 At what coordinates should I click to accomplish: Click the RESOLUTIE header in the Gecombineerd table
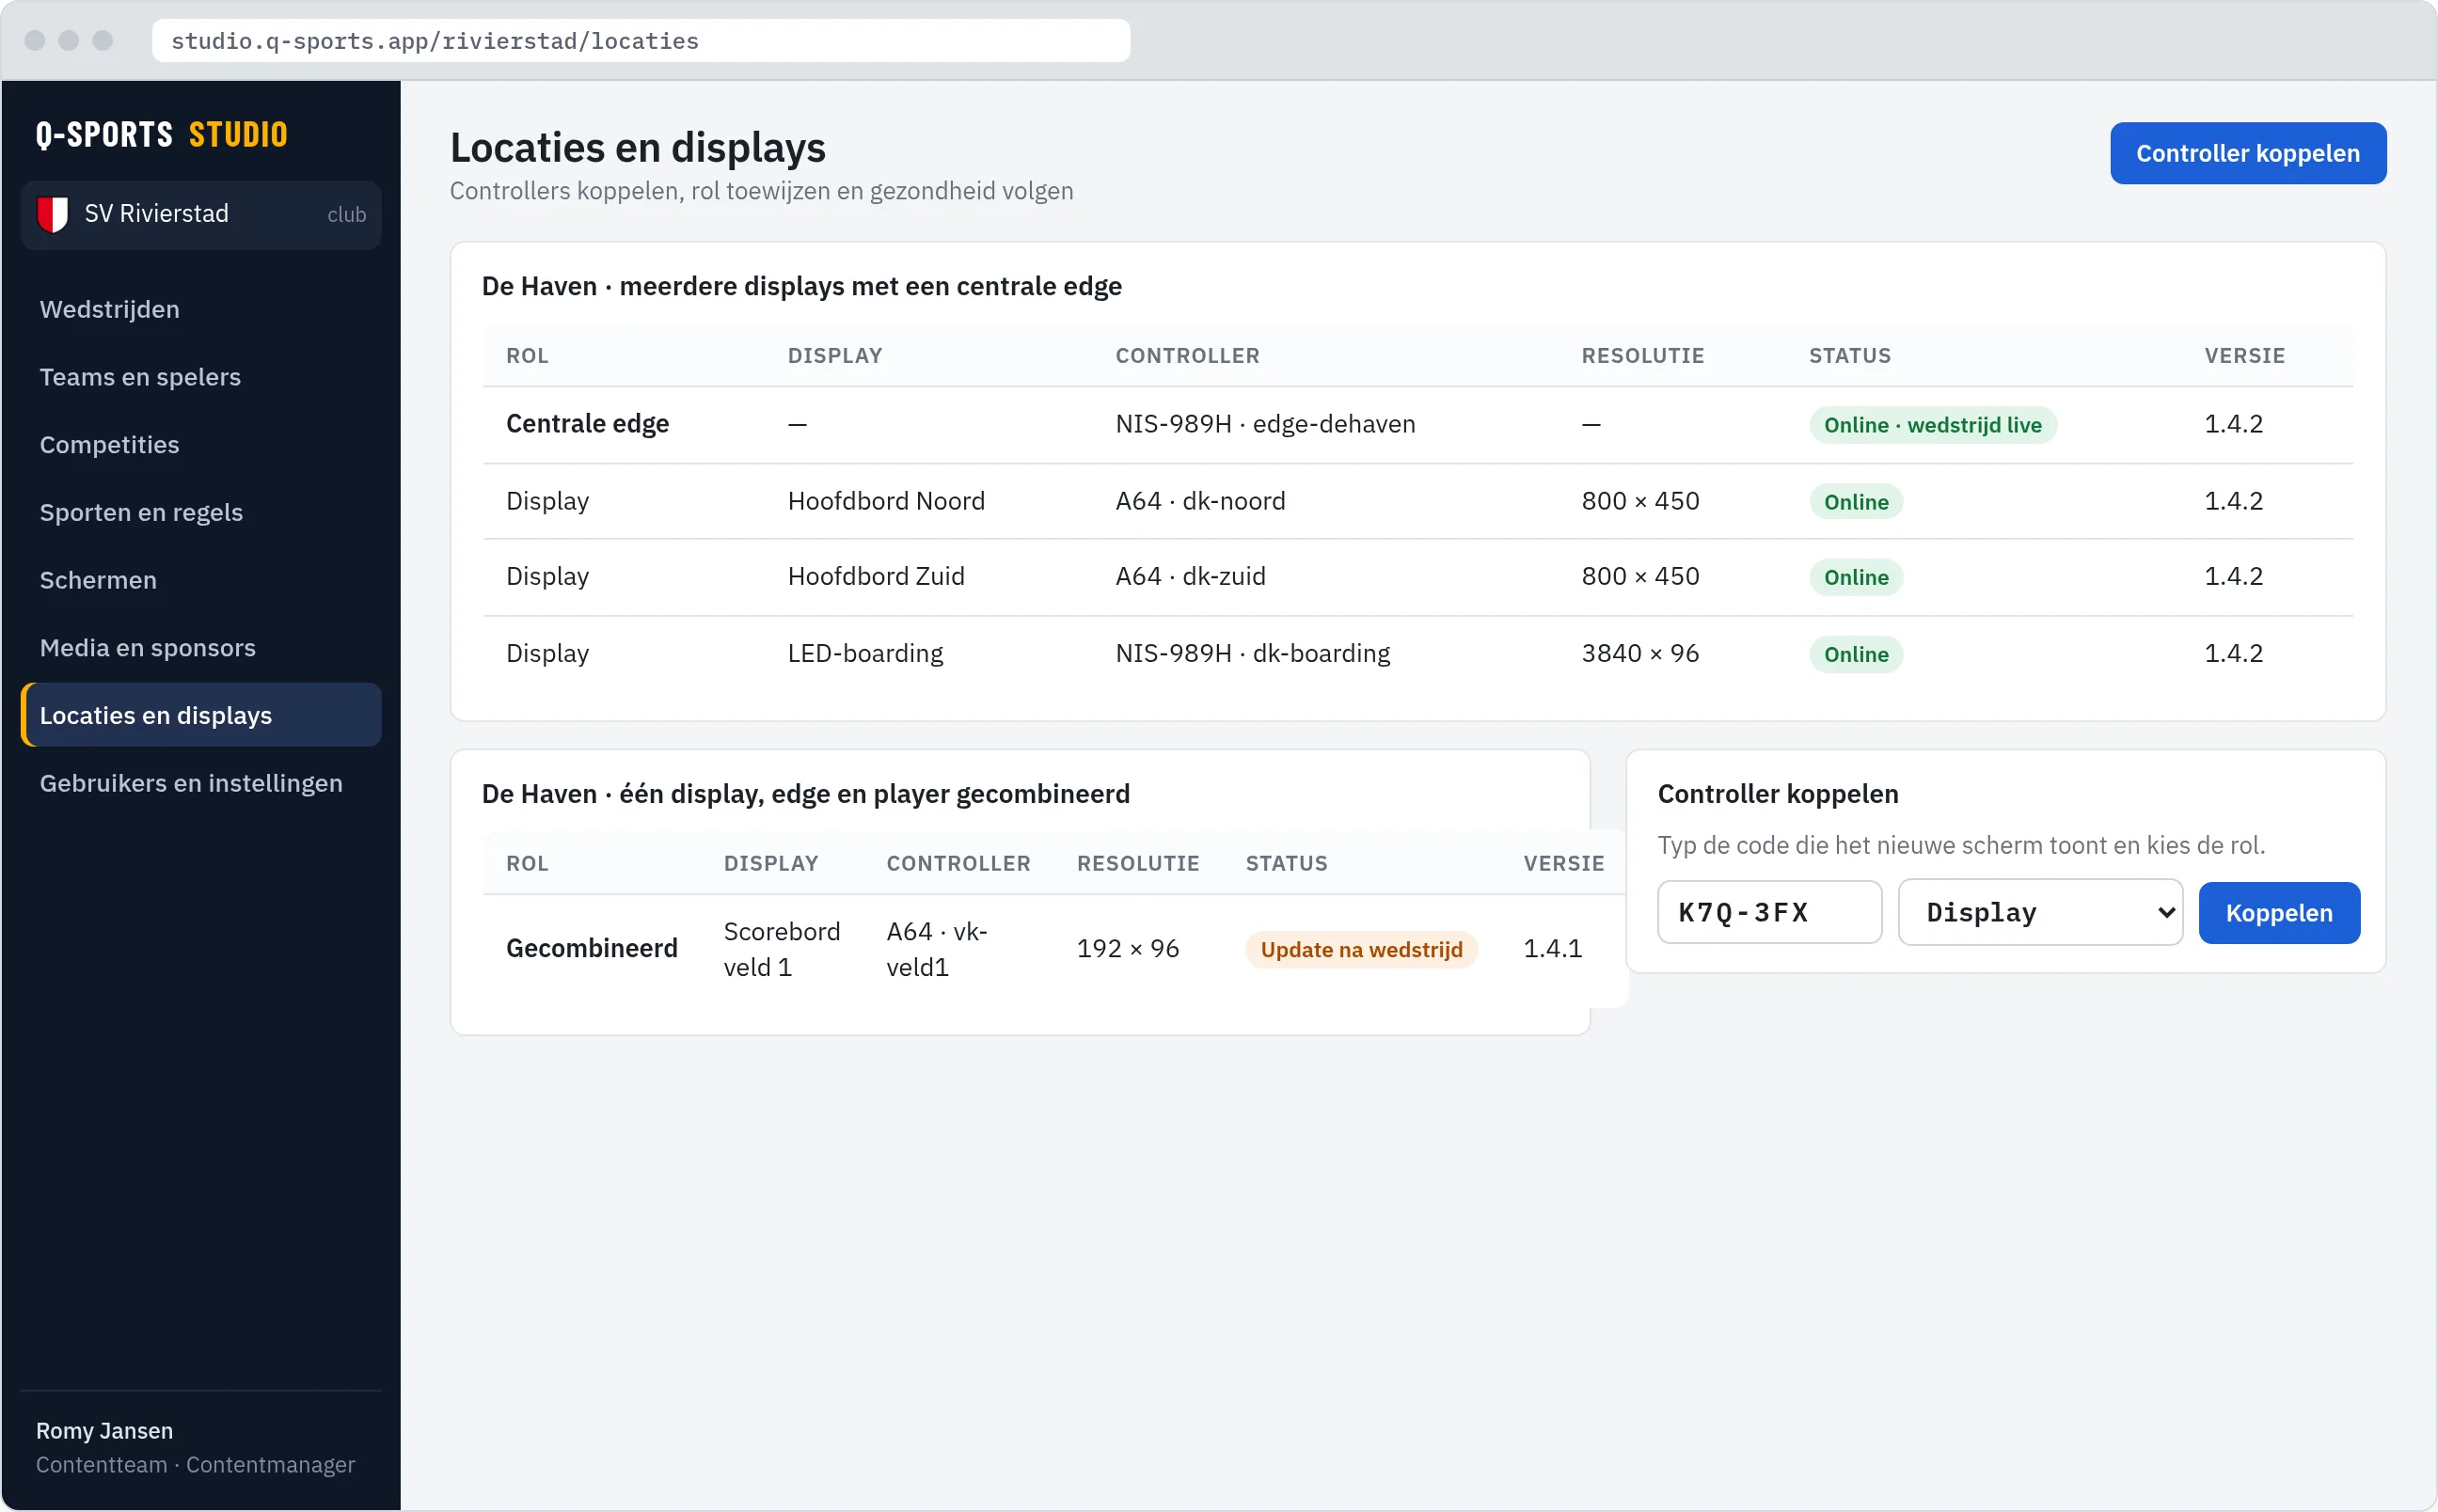[x=1138, y=863]
